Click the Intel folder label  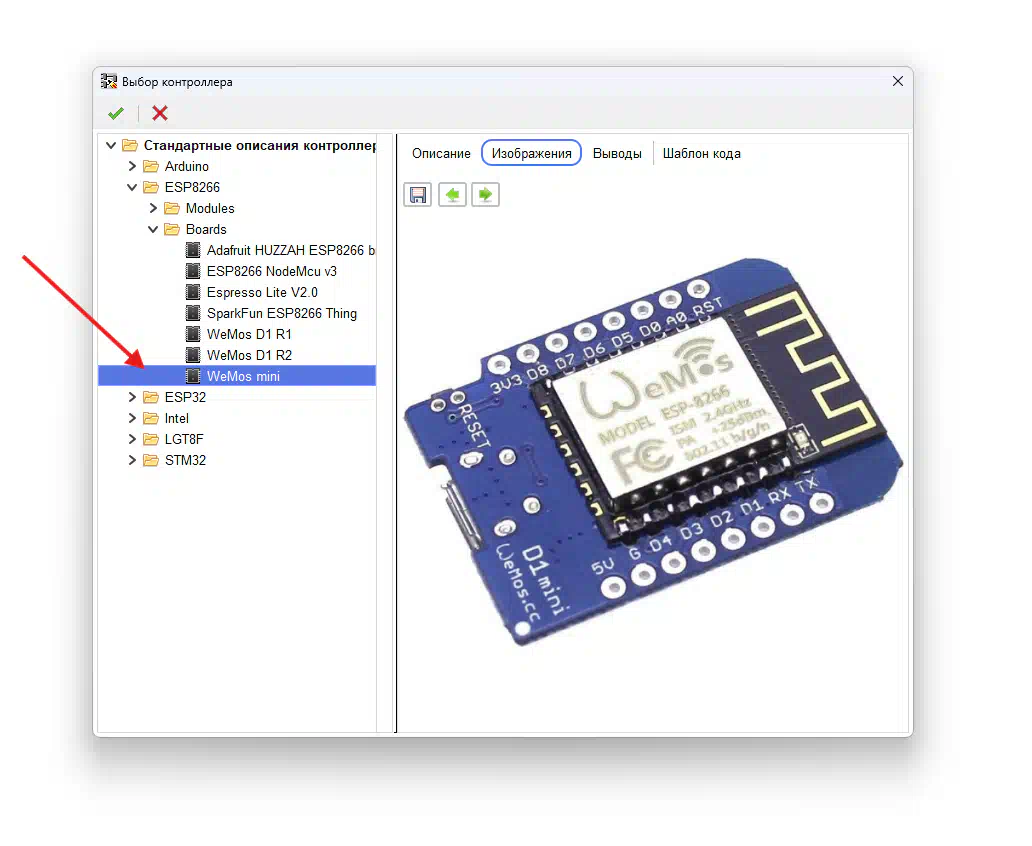point(176,418)
